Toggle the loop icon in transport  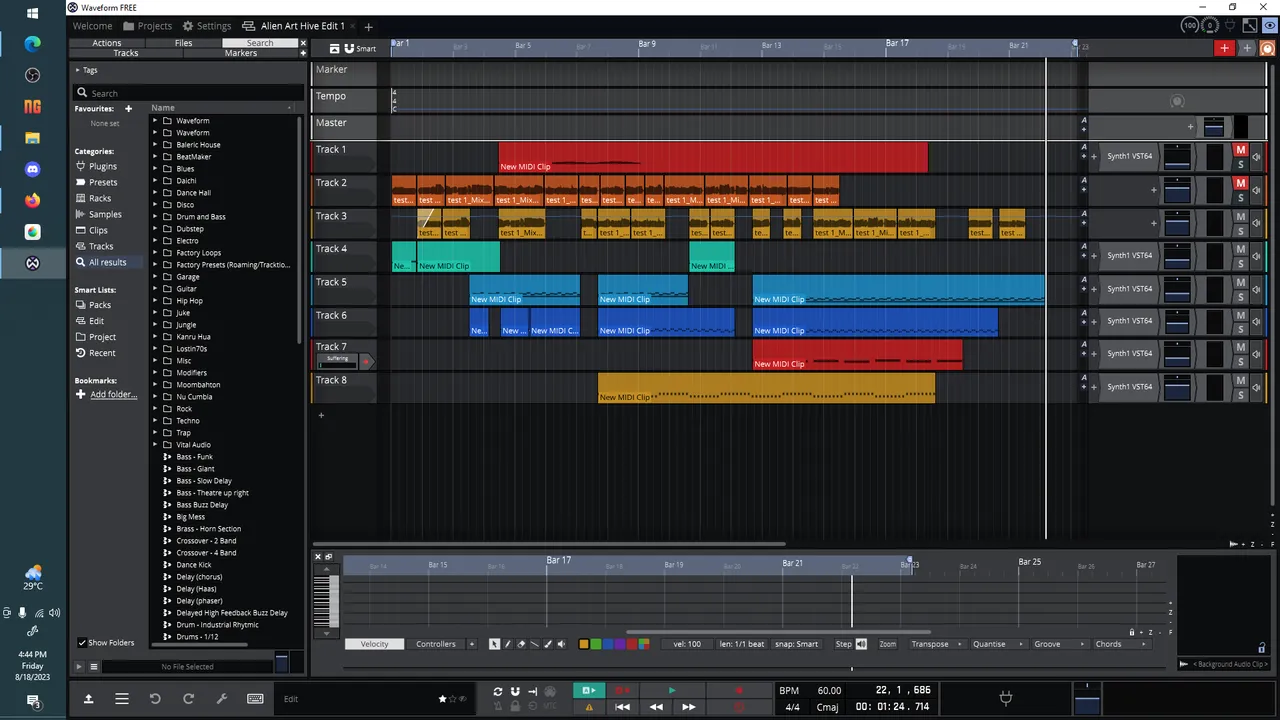coord(497,691)
